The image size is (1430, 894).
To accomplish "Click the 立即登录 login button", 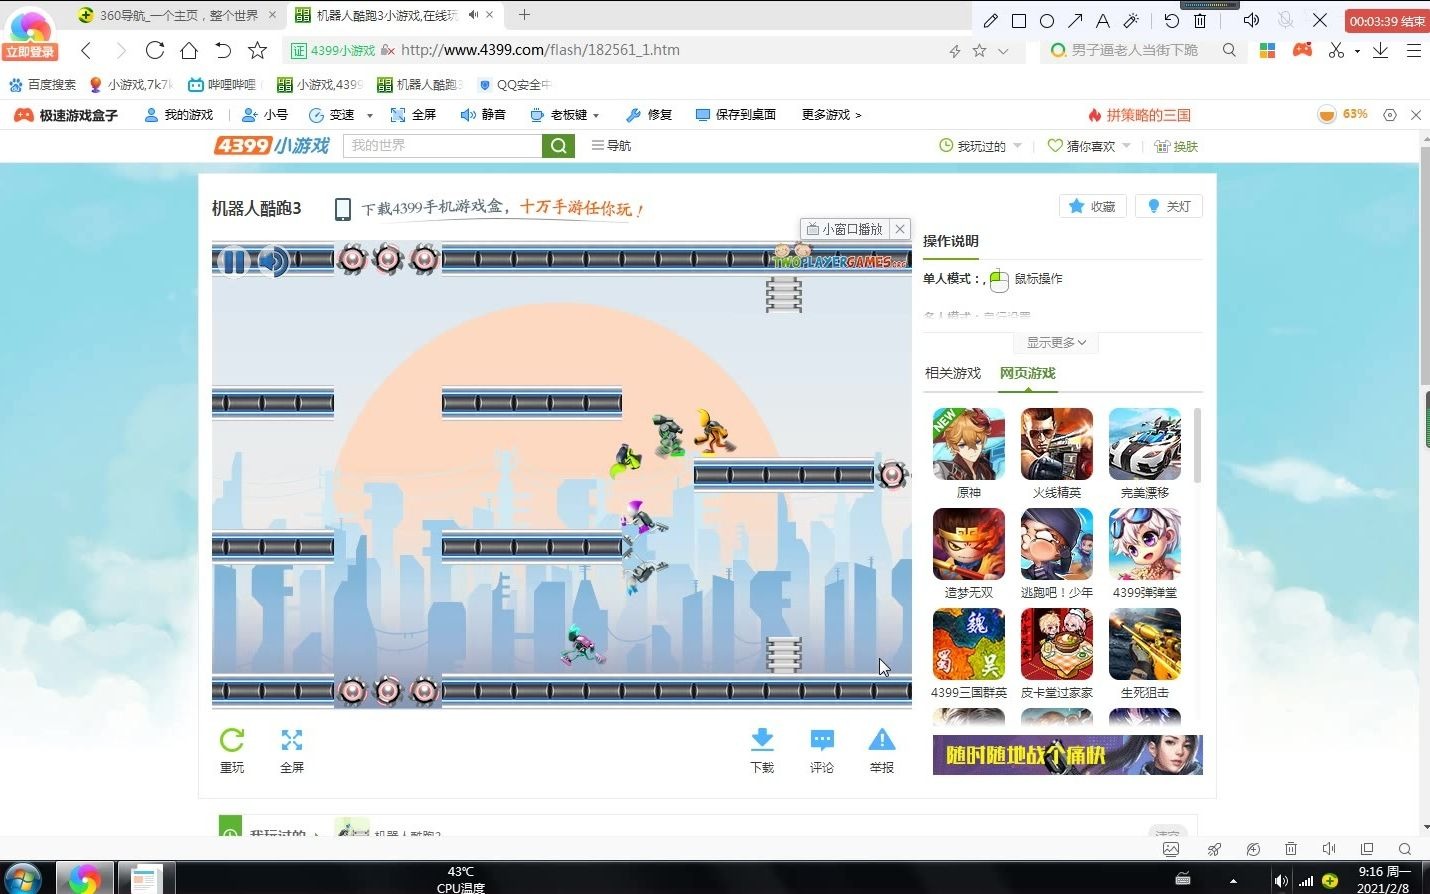I will [30, 52].
